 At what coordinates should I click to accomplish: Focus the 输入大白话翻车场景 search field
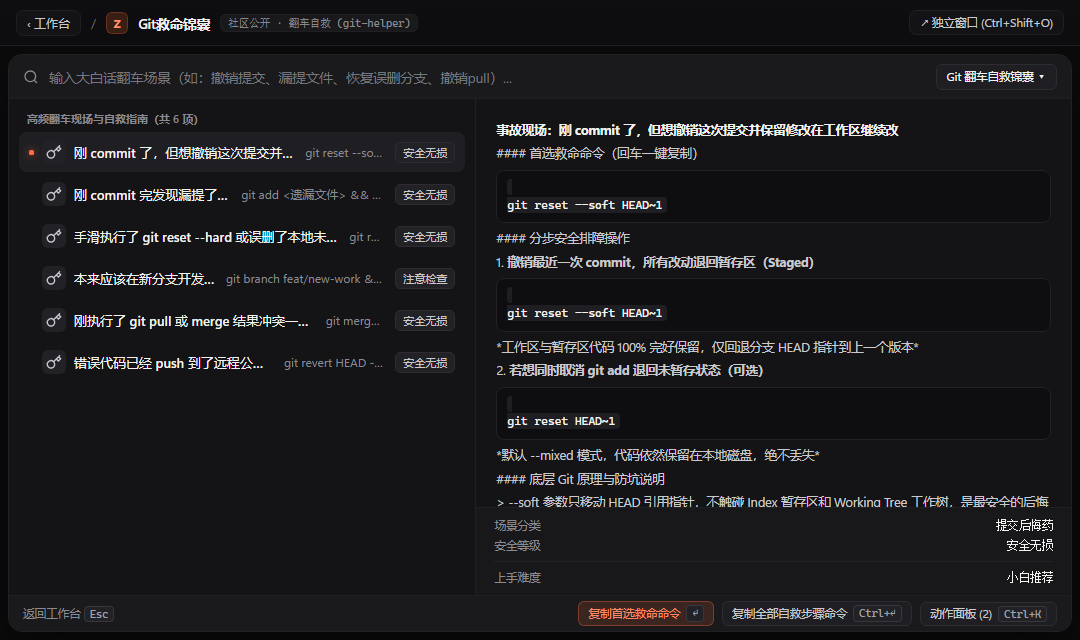coord(482,78)
